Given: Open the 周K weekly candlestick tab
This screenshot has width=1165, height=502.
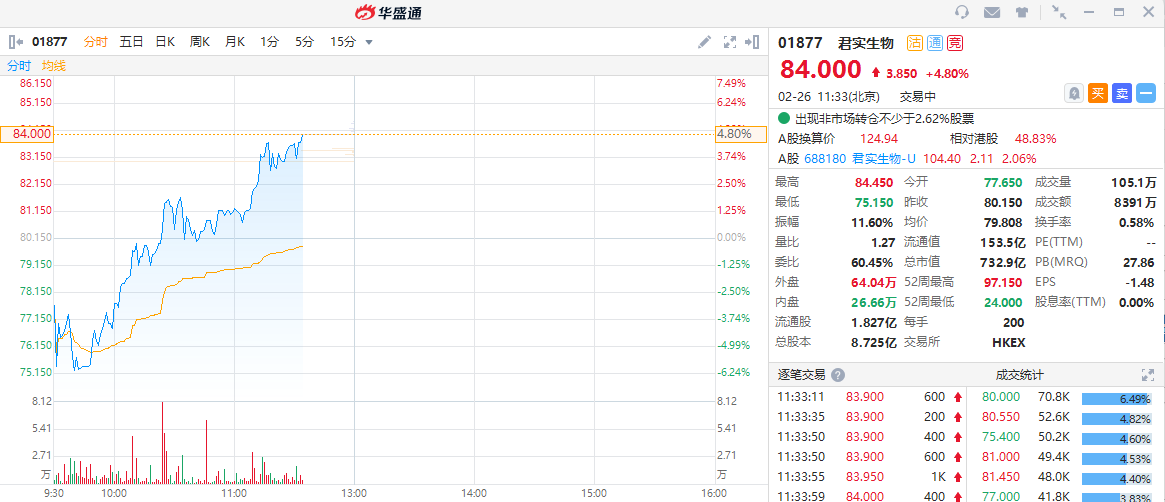Looking at the screenshot, I should pos(200,42).
